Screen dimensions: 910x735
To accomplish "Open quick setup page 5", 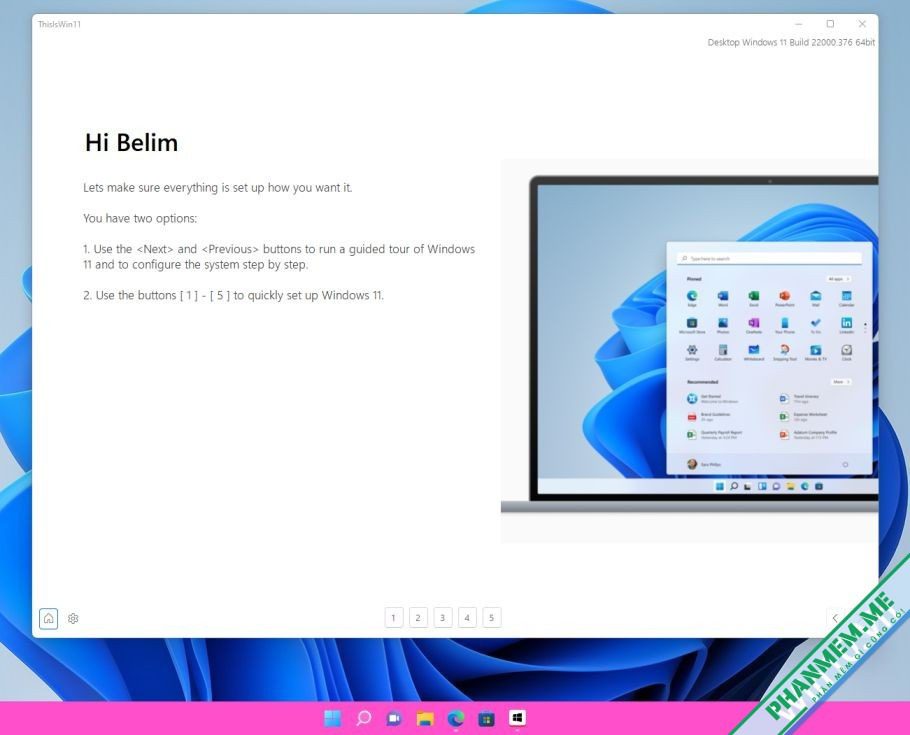I will click(492, 618).
